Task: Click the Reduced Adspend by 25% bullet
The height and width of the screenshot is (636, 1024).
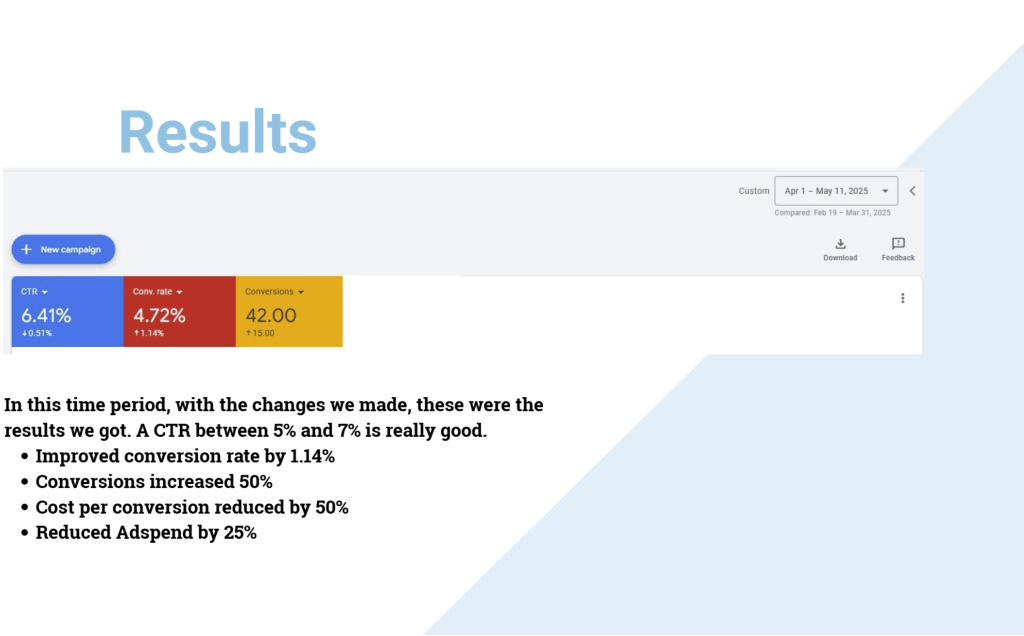Action: click(x=146, y=533)
